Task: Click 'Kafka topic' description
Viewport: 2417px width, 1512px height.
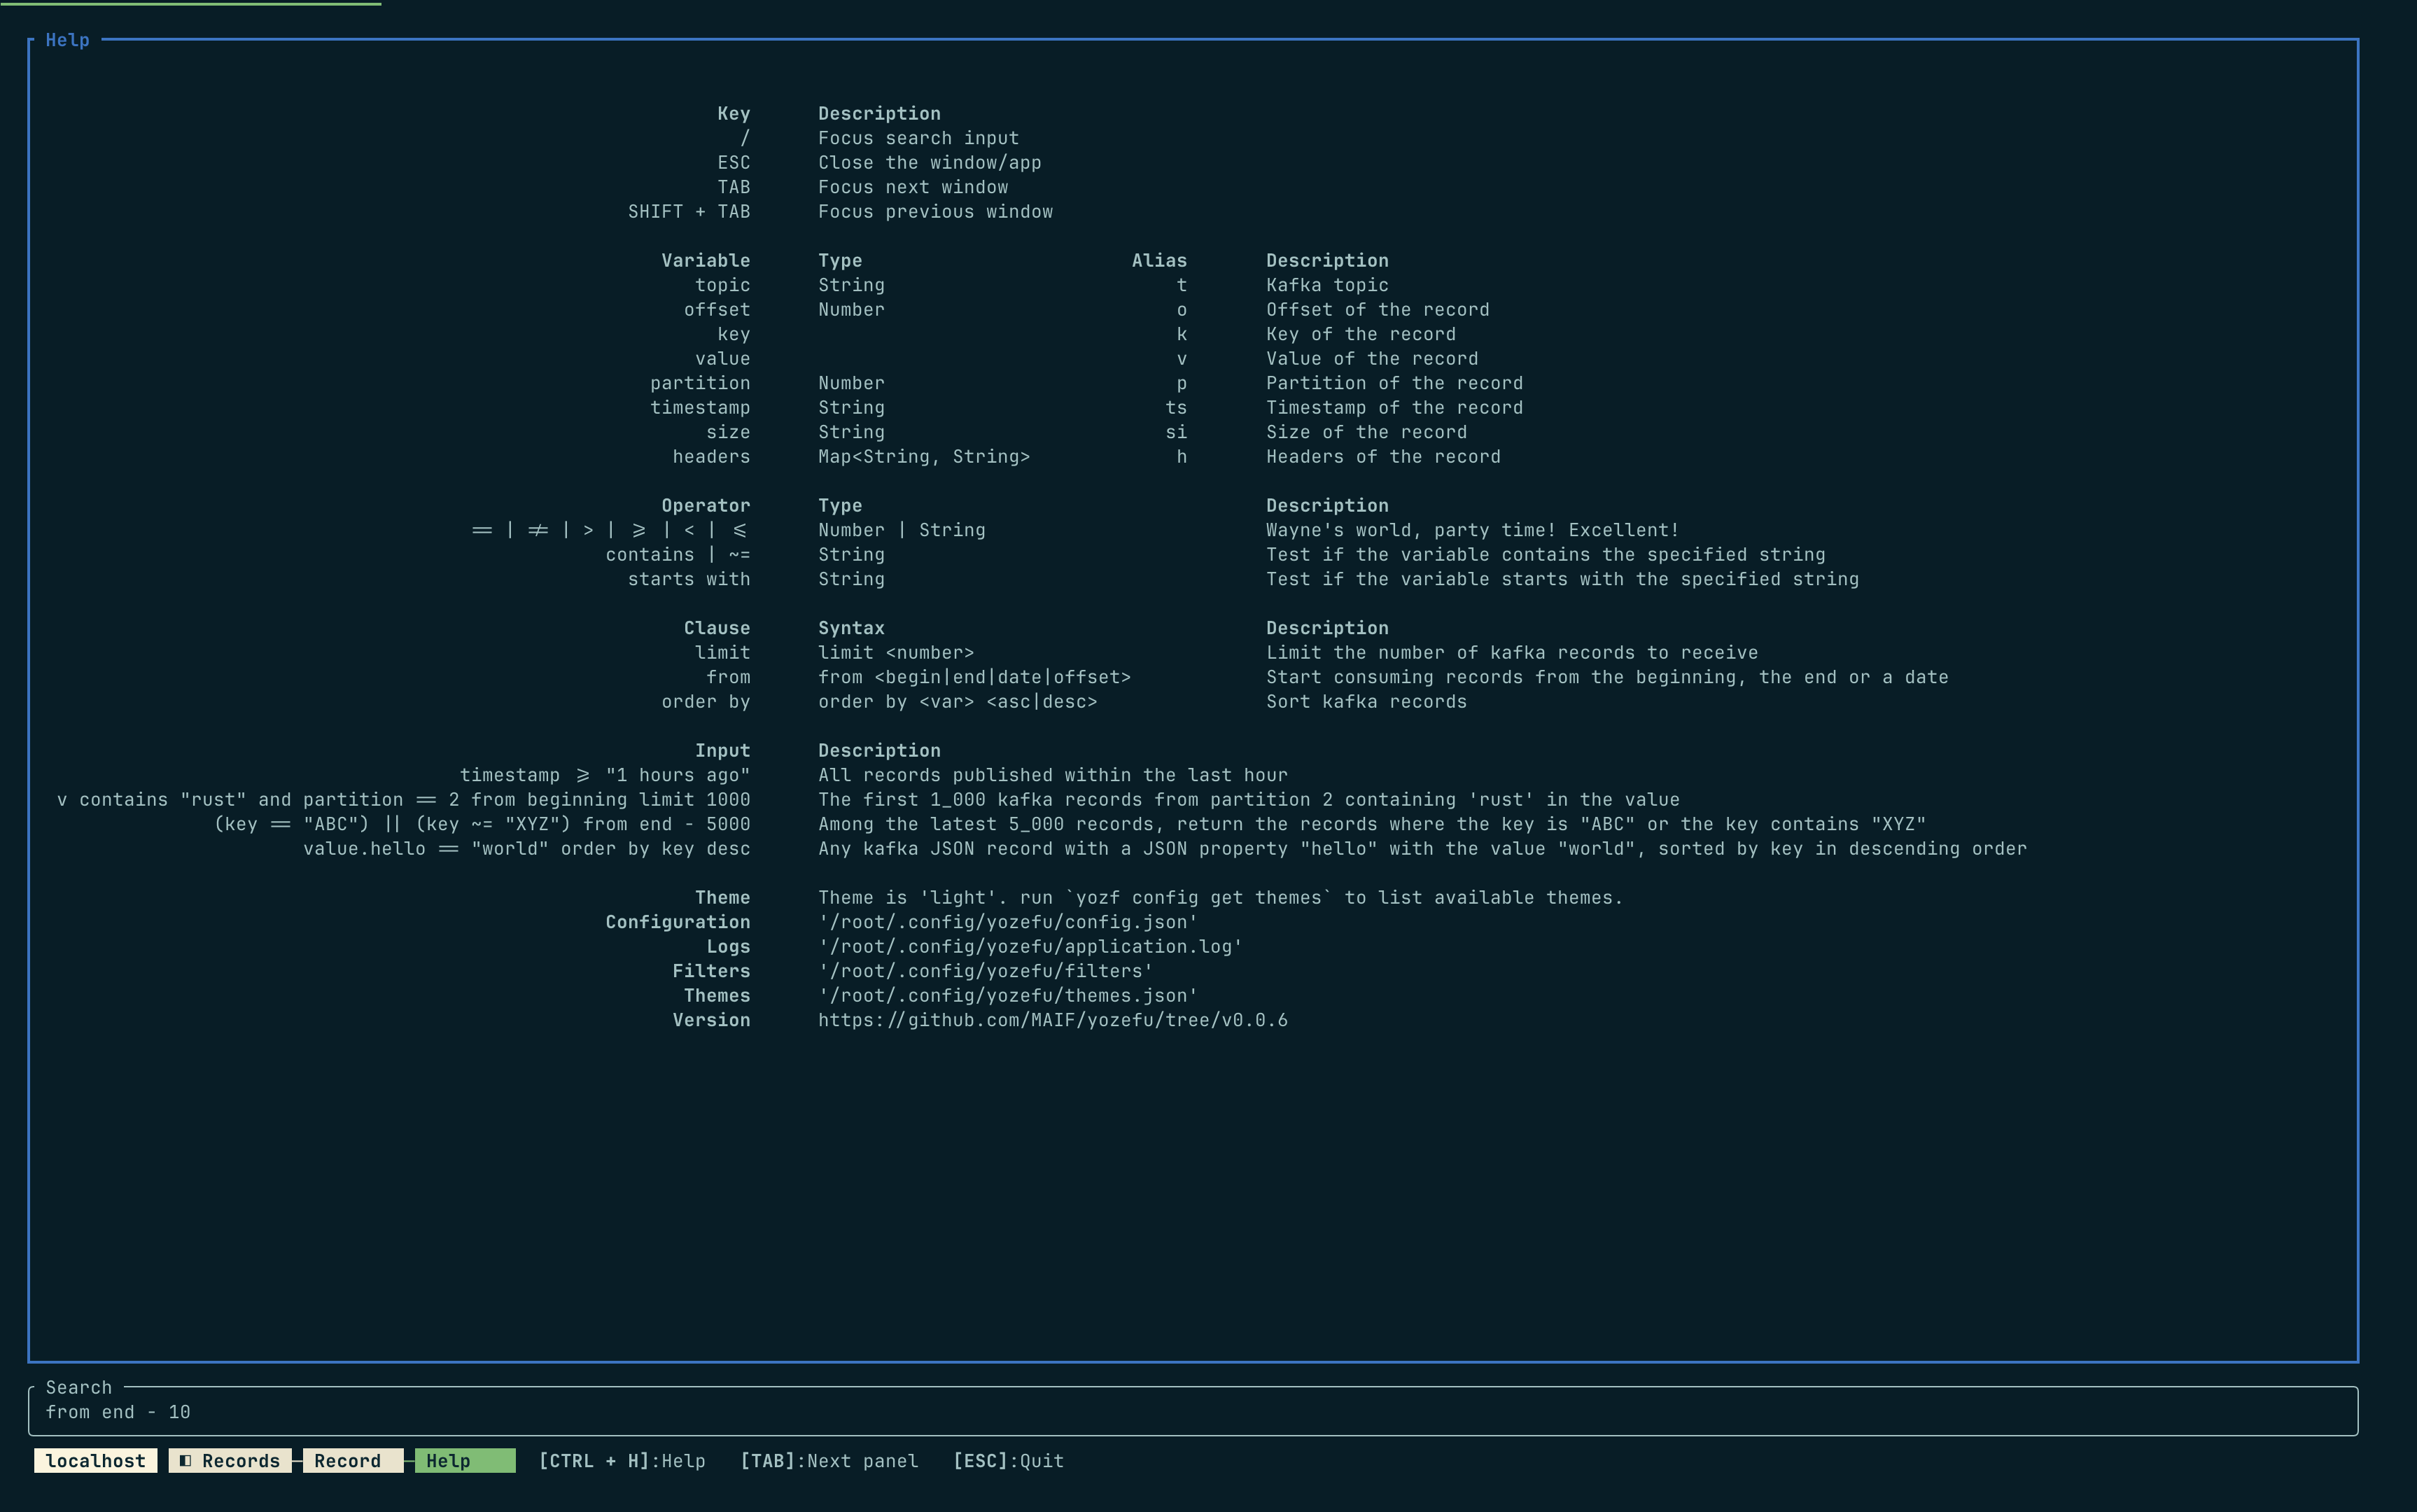Action: (x=1327, y=285)
